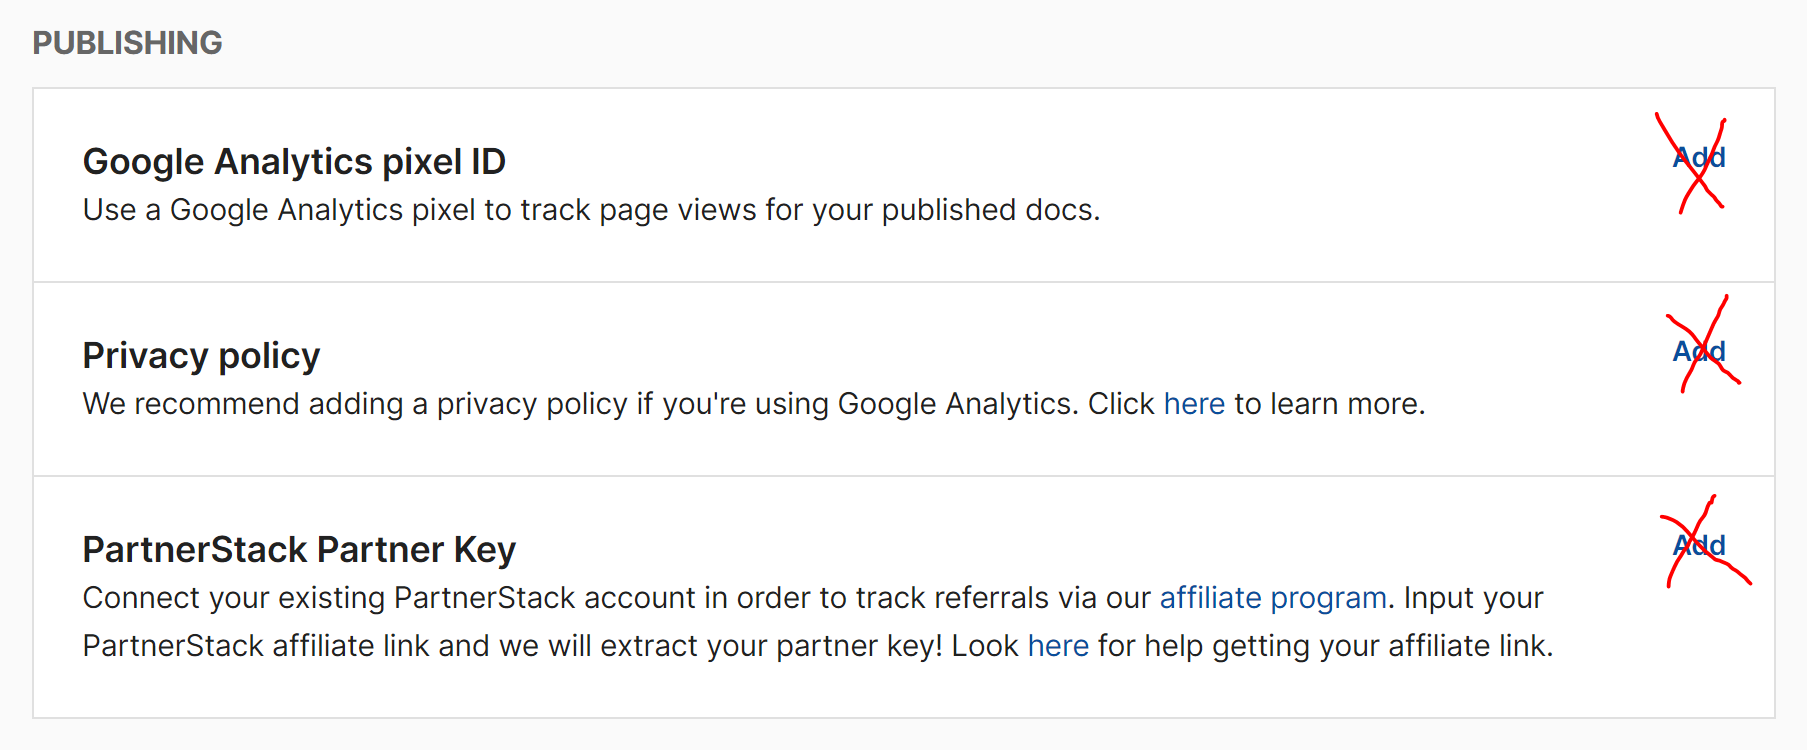Add a PartnerStack Partner Key
The width and height of the screenshot is (1807, 750).
pyautogui.click(x=1699, y=546)
